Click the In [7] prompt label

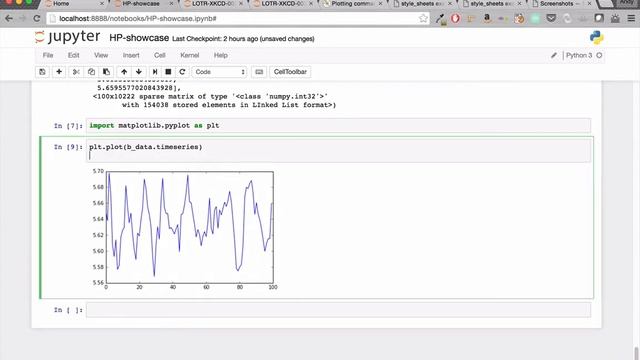[68, 126]
